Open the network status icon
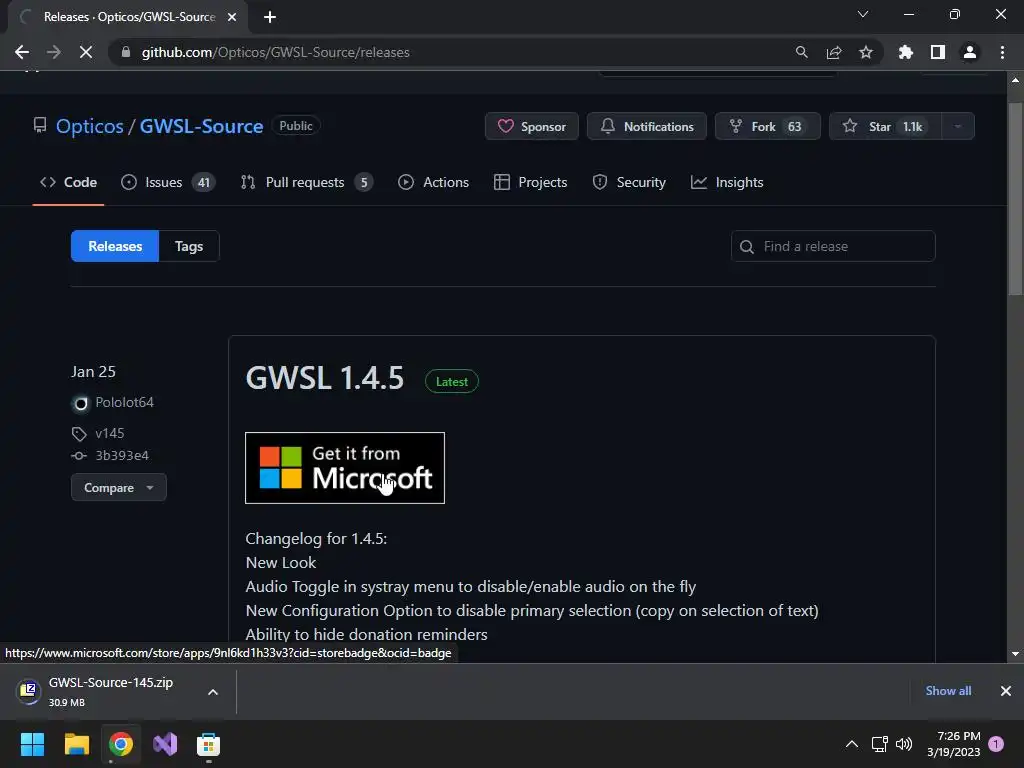Image resolution: width=1024 pixels, height=768 pixels. point(880,744)
